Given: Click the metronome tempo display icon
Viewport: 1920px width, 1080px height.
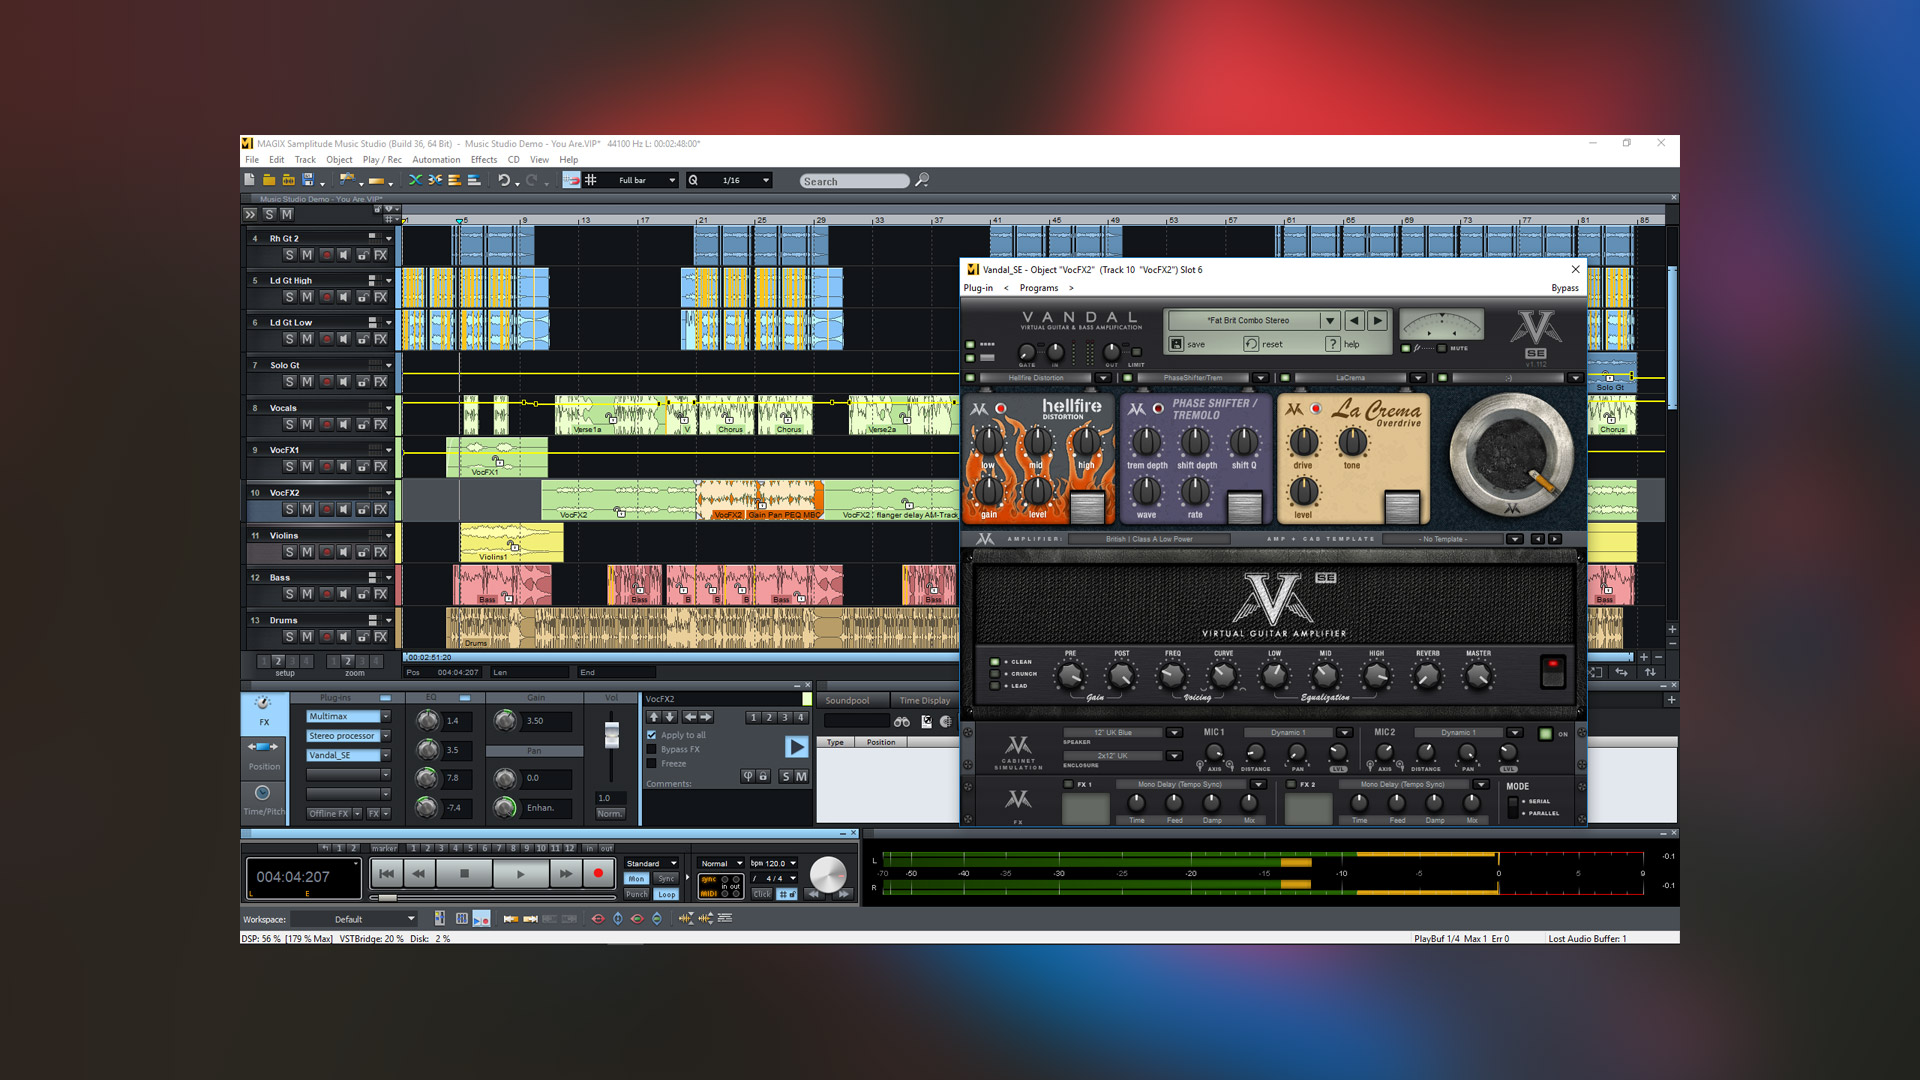Looking at the screenshot, I should coord(777,864).
